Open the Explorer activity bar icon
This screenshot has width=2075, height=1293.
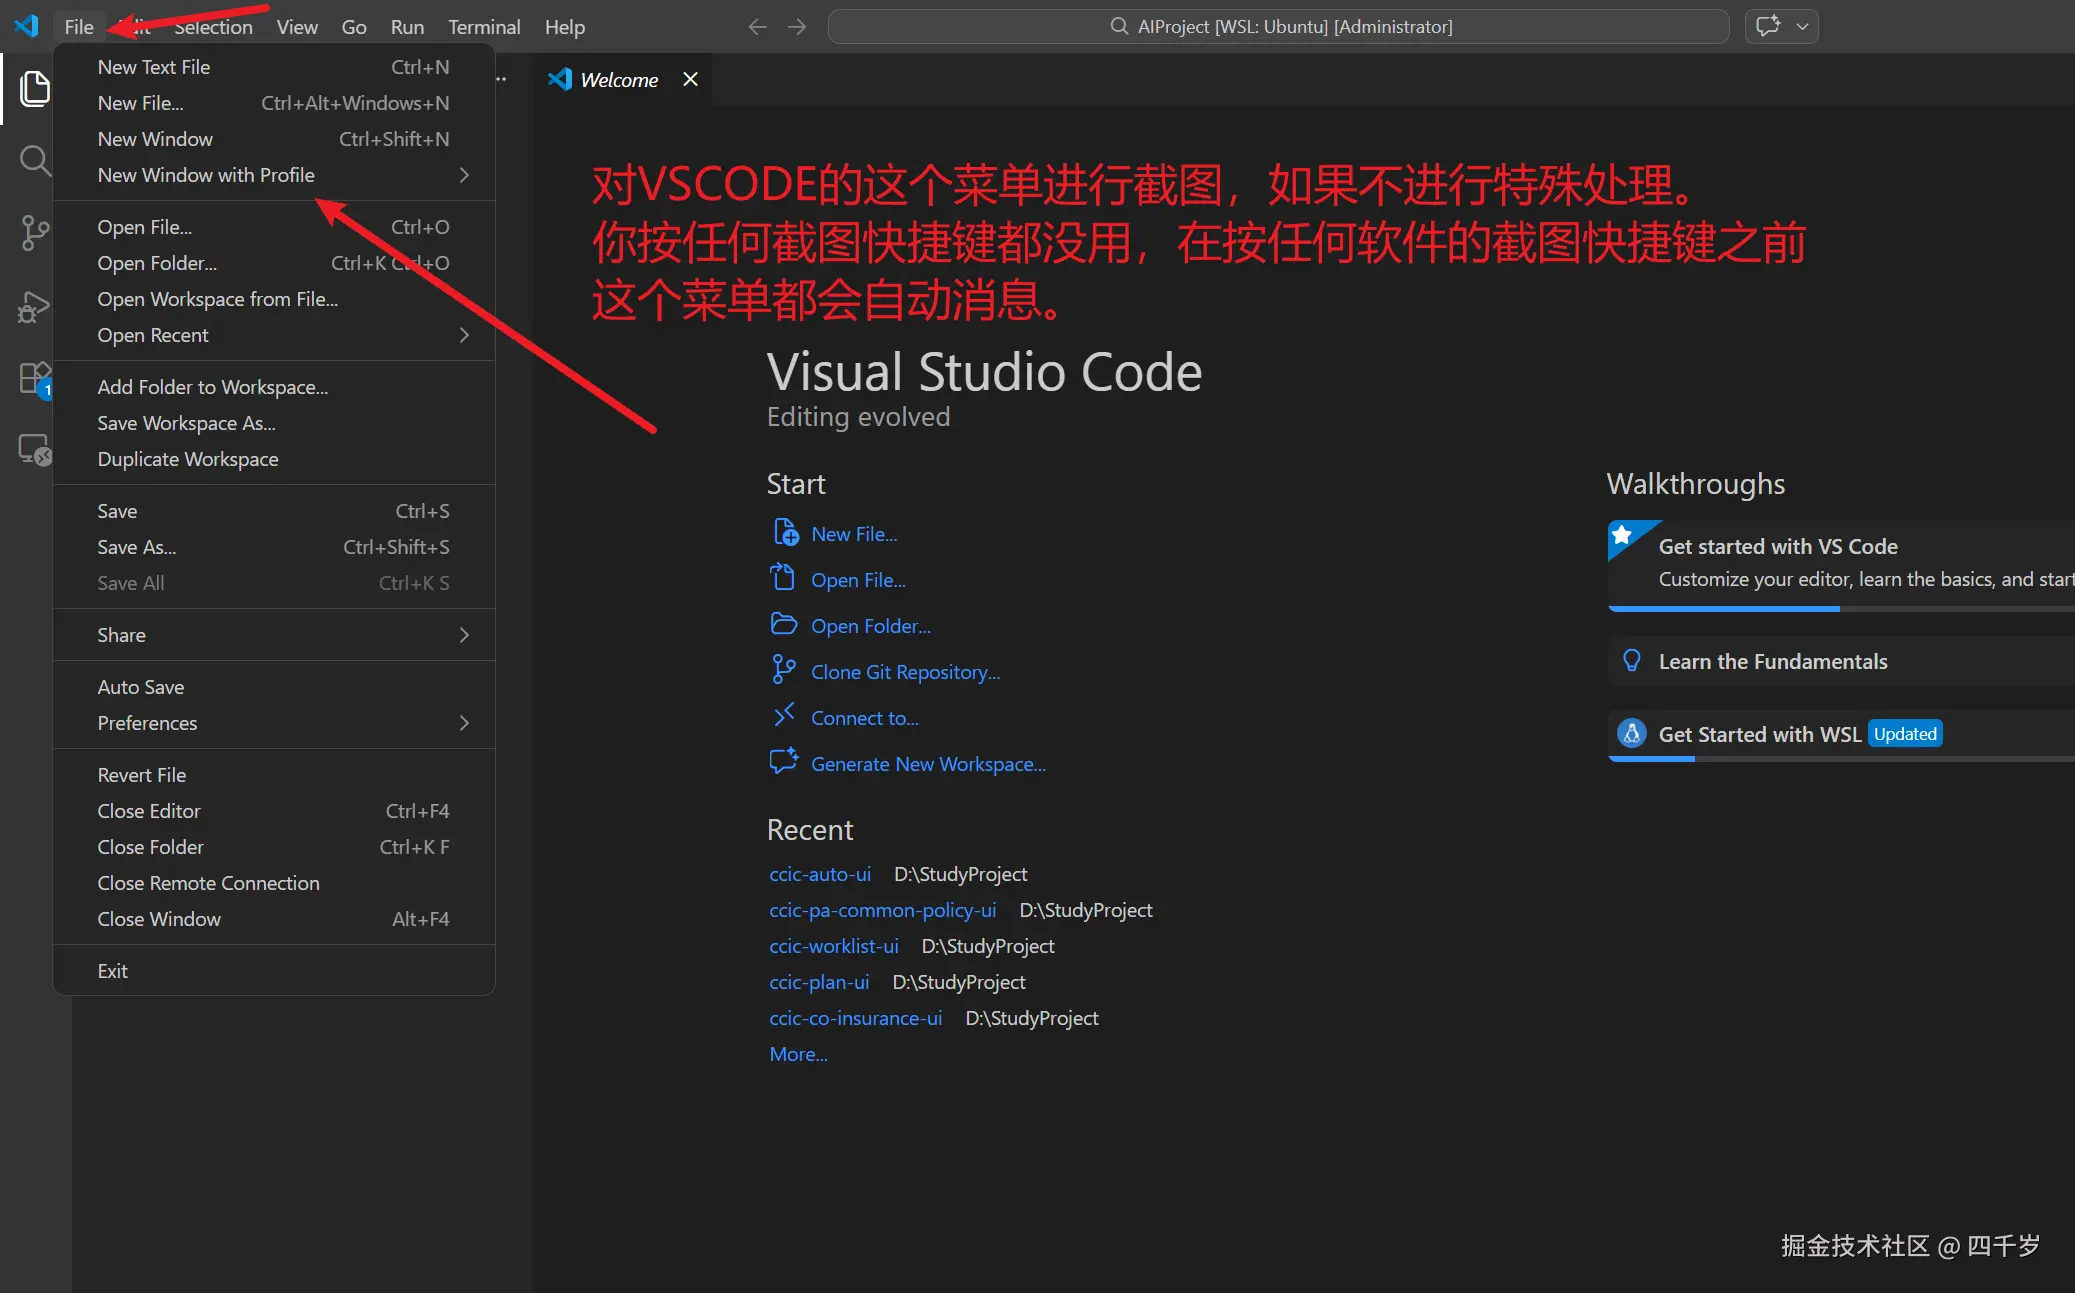(35, 88)
